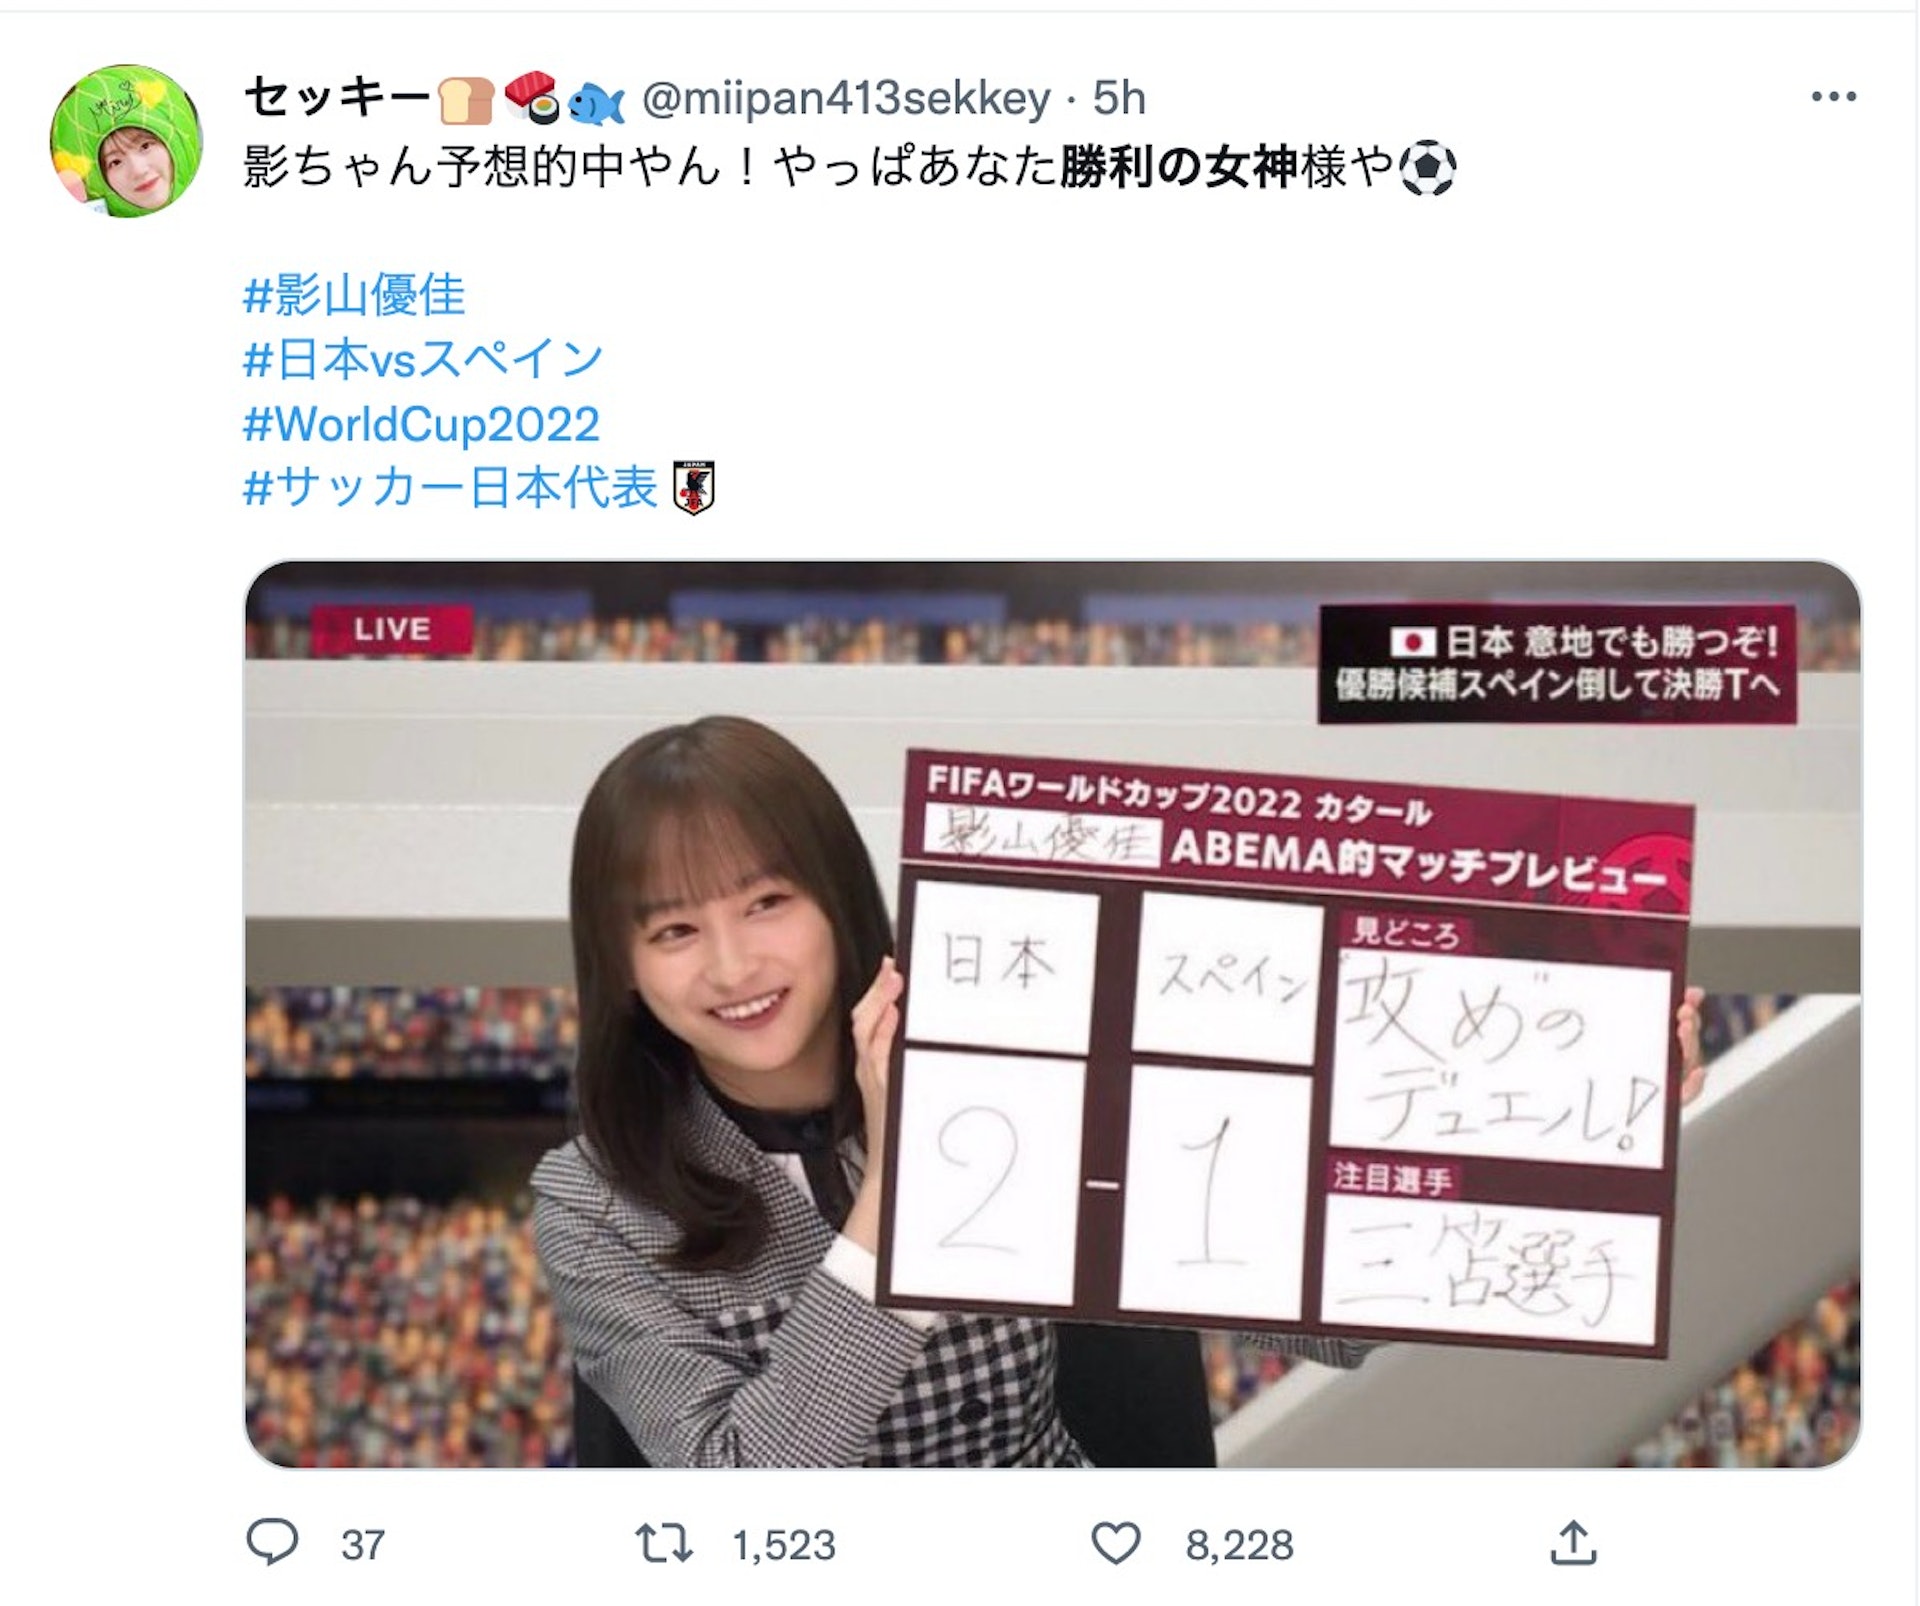Click the Japan team emblem emoji
Viewport: 1920px width, 1606px height.
[694, 489]
